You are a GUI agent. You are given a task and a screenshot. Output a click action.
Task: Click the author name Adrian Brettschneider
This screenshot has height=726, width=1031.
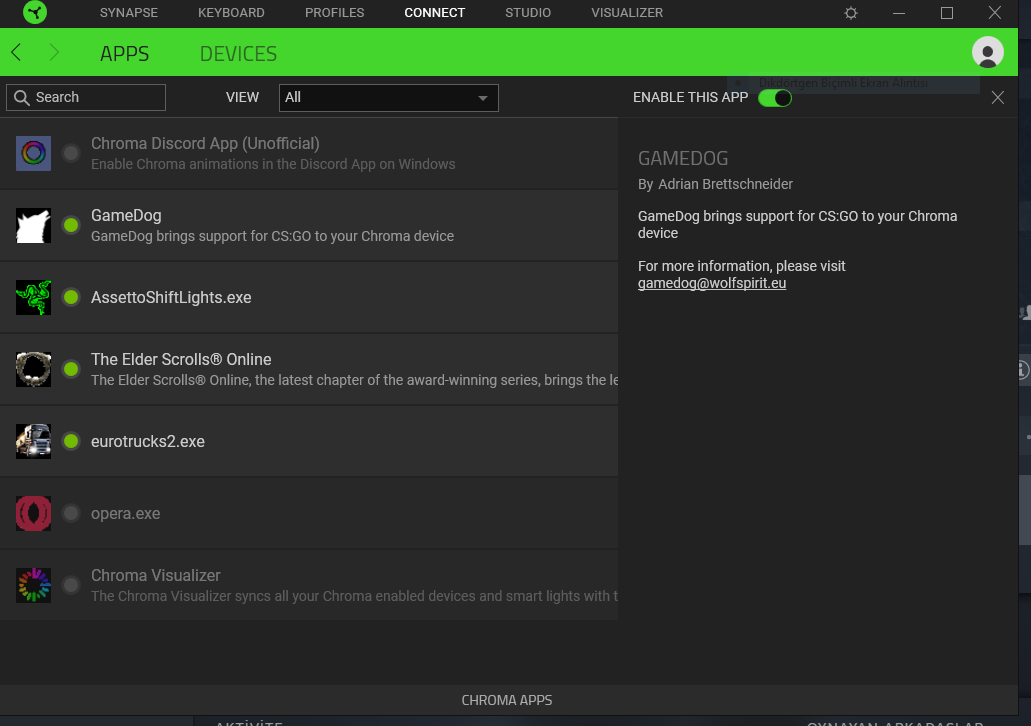point(725,184)
